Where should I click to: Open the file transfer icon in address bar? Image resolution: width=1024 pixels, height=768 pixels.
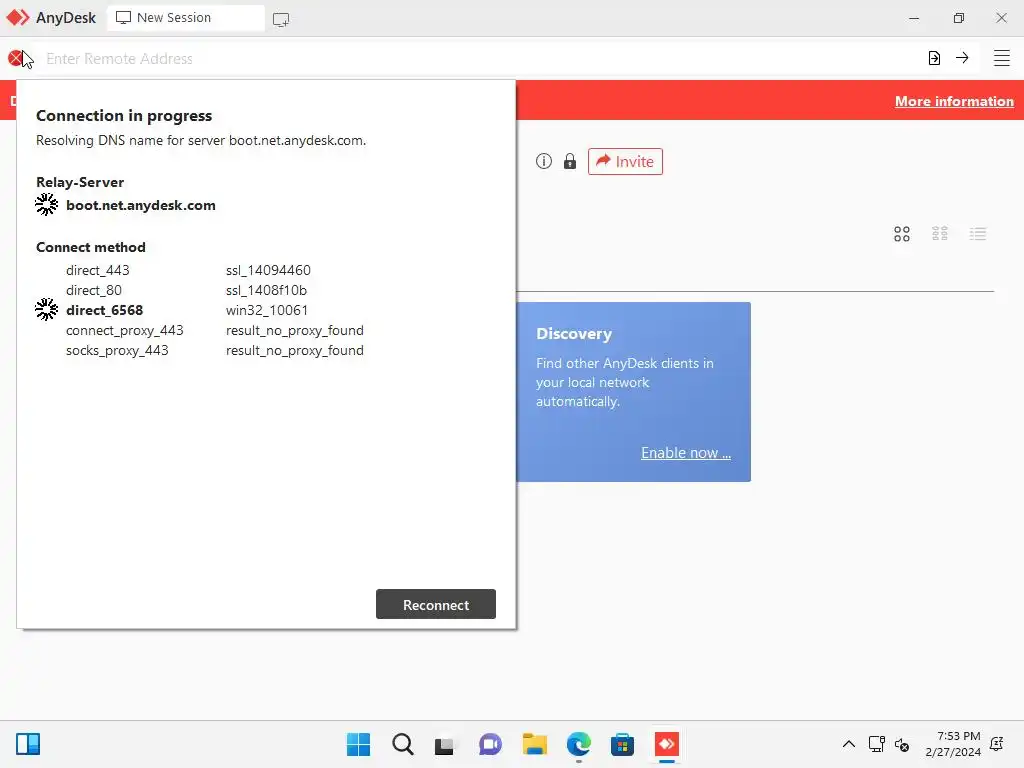point(935,58)
